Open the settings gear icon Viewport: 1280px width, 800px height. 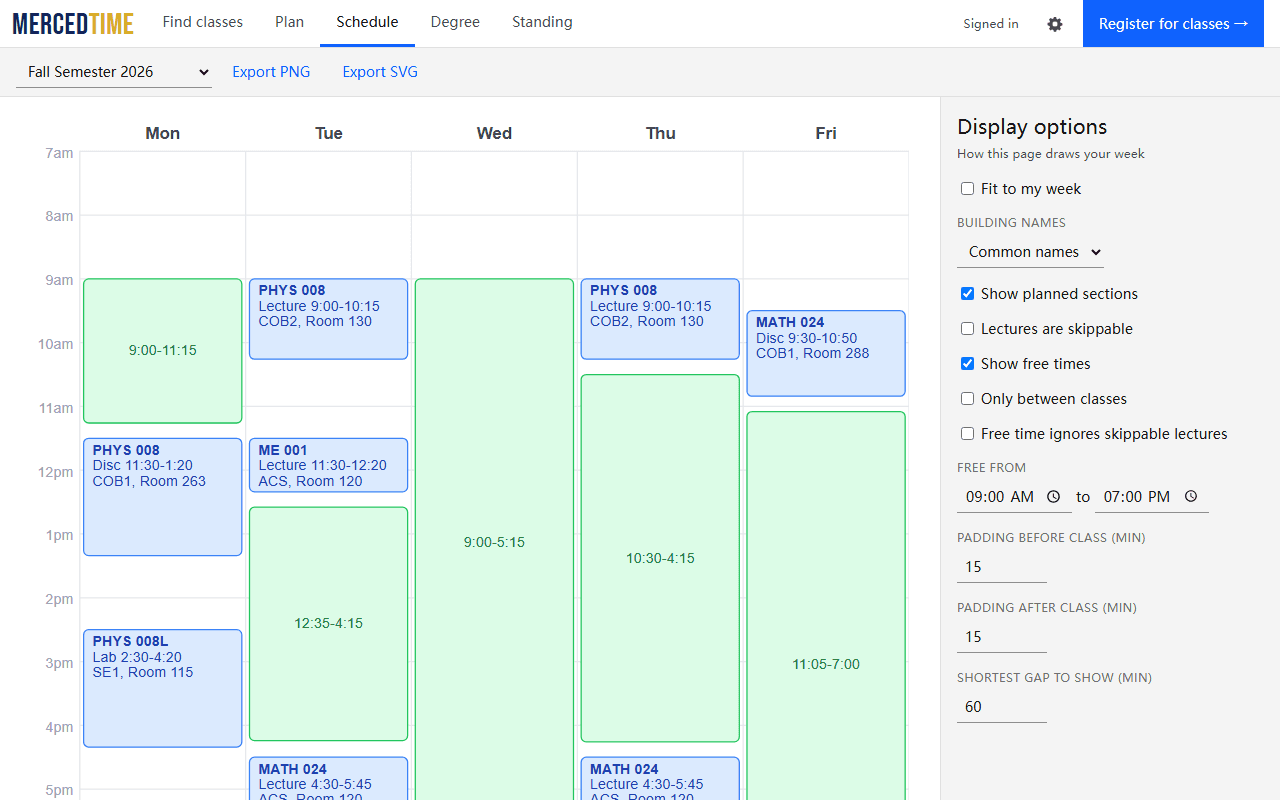1055,24
